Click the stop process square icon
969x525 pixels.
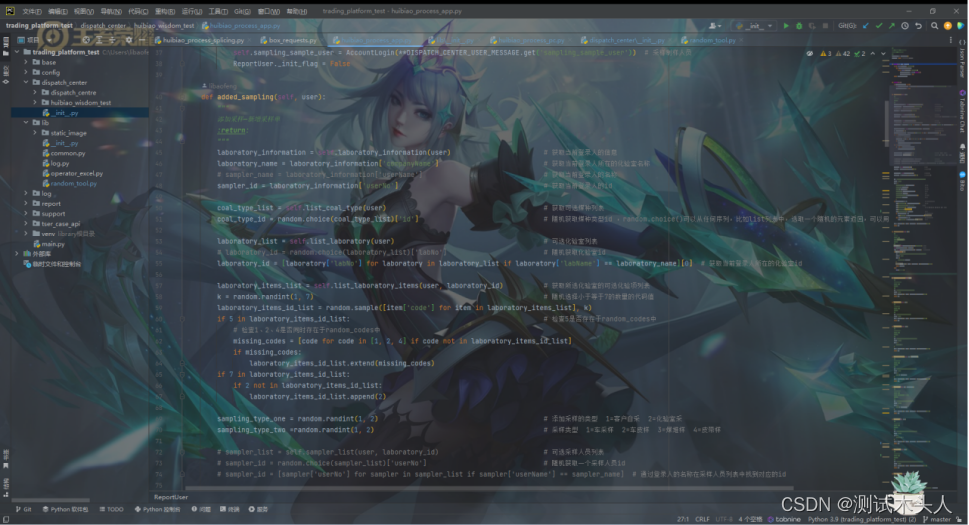tap(825, 26)
